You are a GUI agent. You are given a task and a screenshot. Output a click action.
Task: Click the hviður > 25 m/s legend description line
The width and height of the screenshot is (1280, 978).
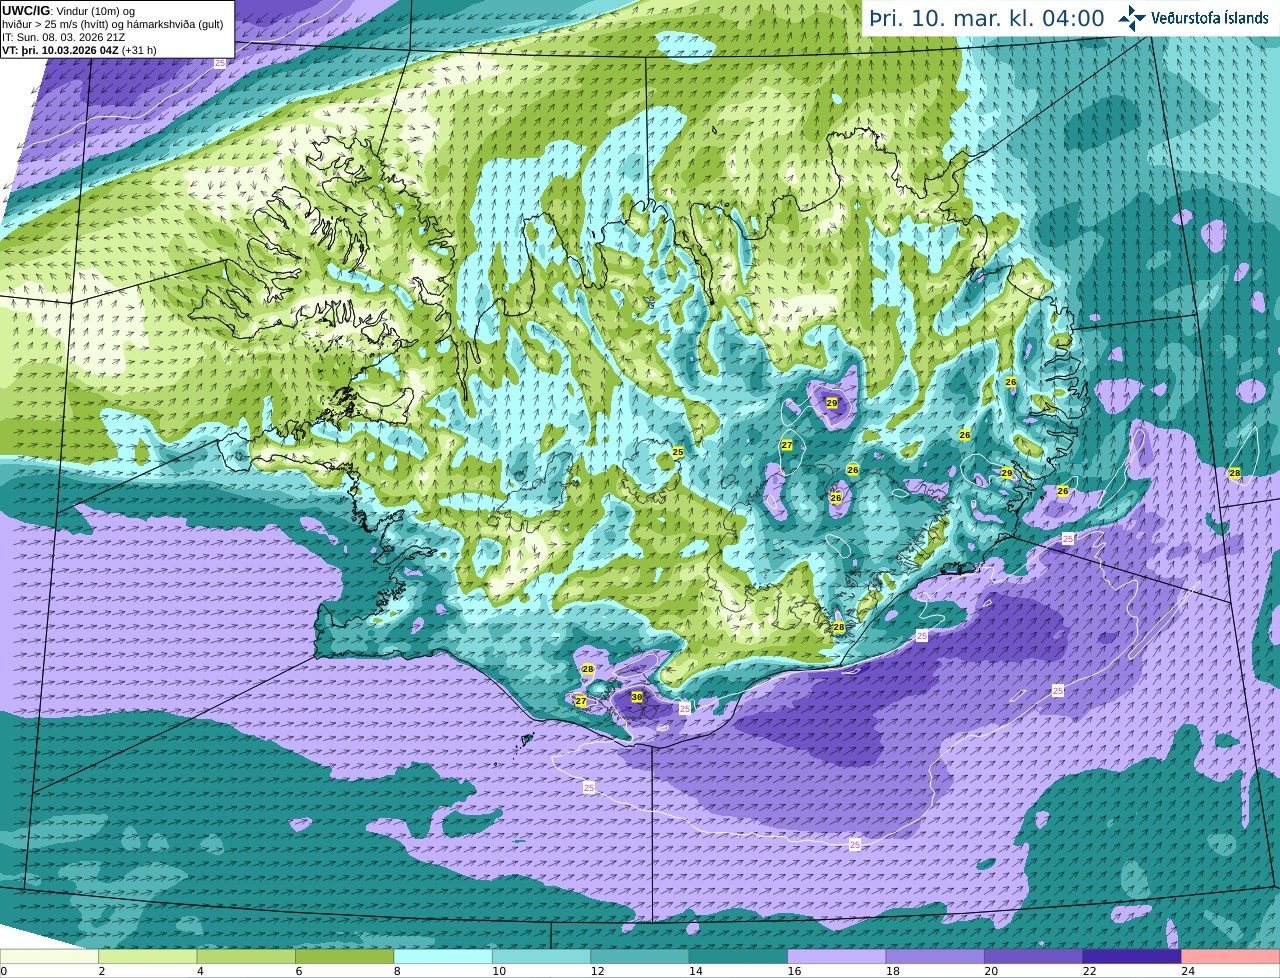[x=113, y=24]
